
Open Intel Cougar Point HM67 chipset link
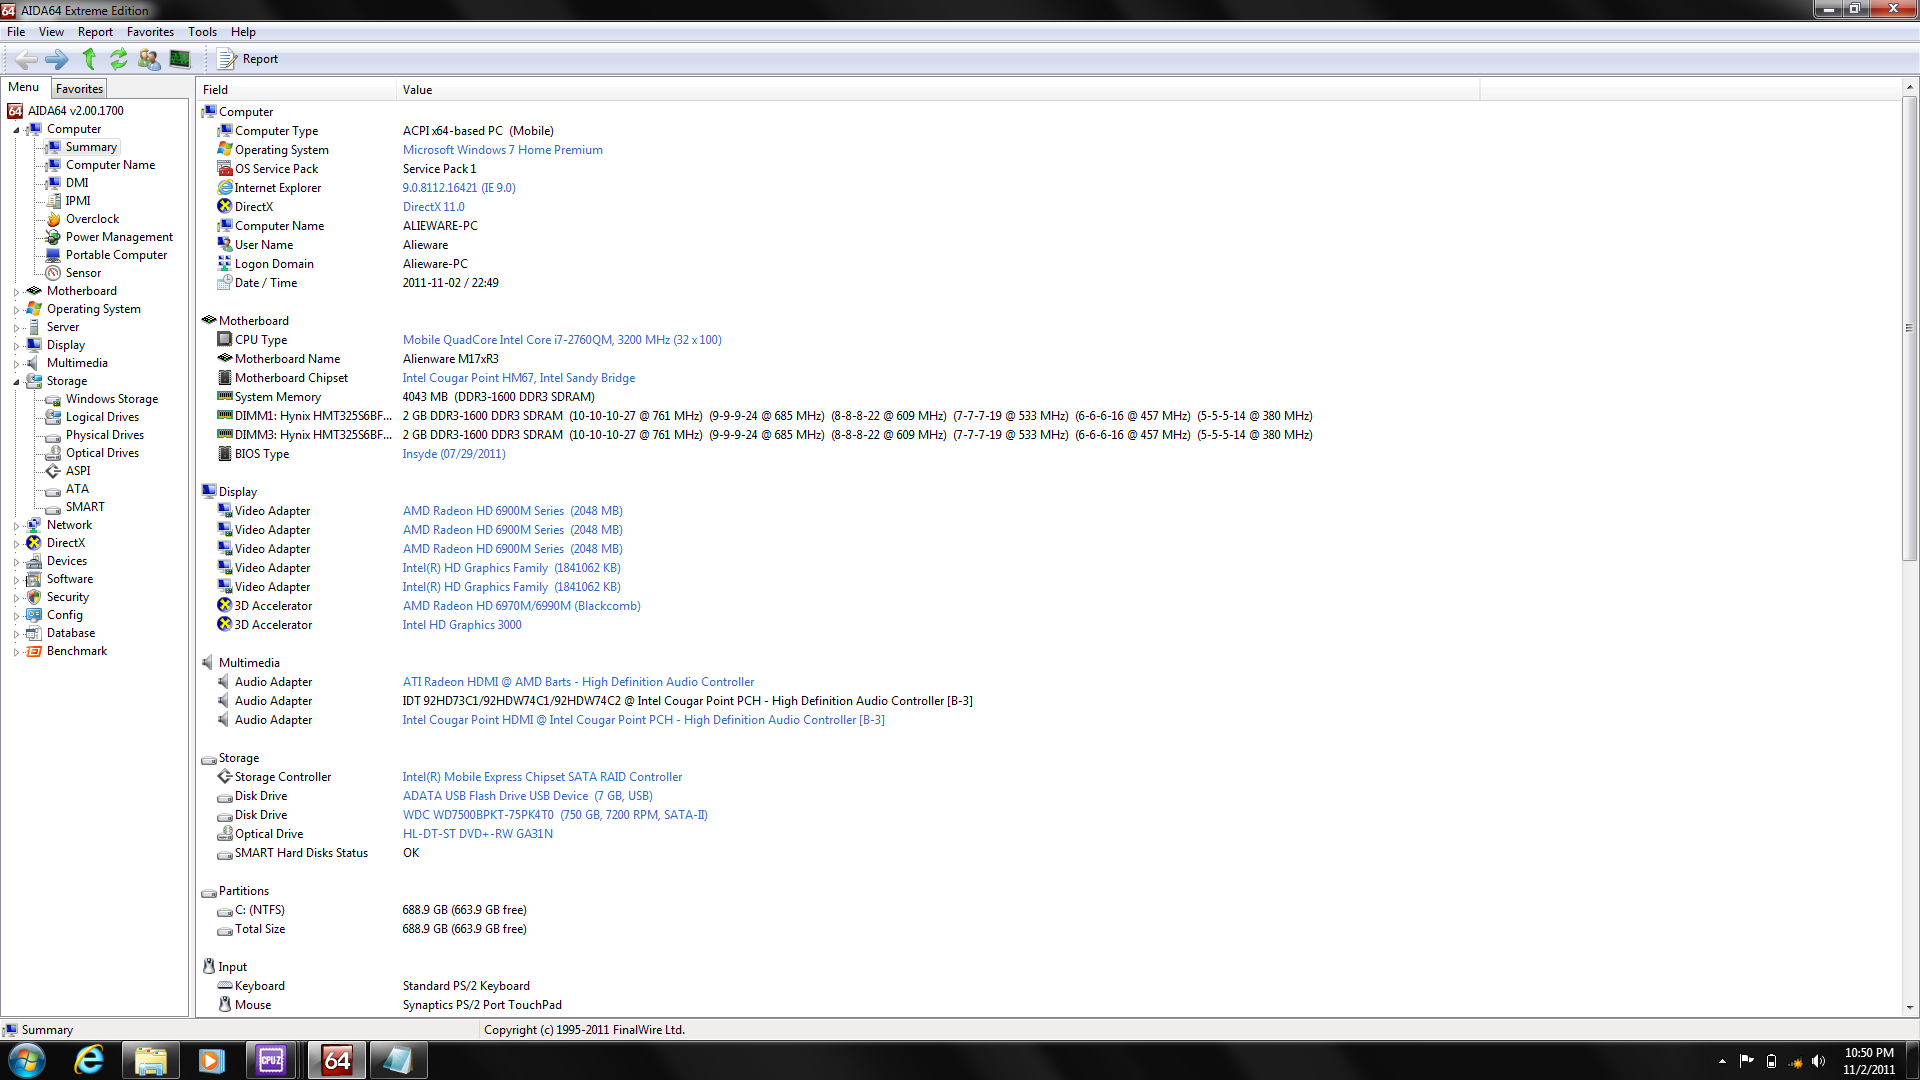[519, 378]
